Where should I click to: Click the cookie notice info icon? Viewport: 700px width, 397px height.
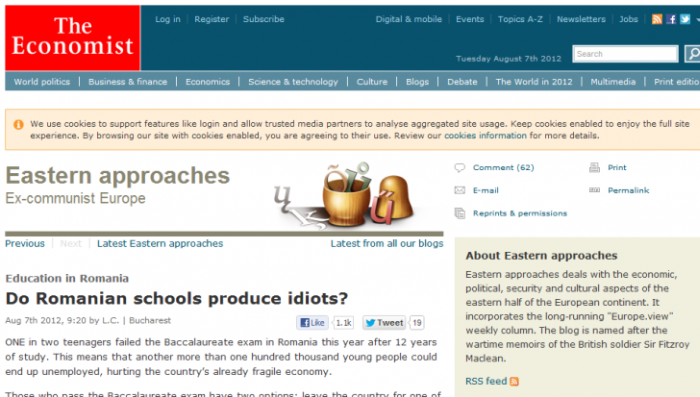click(x=18, y=125)
